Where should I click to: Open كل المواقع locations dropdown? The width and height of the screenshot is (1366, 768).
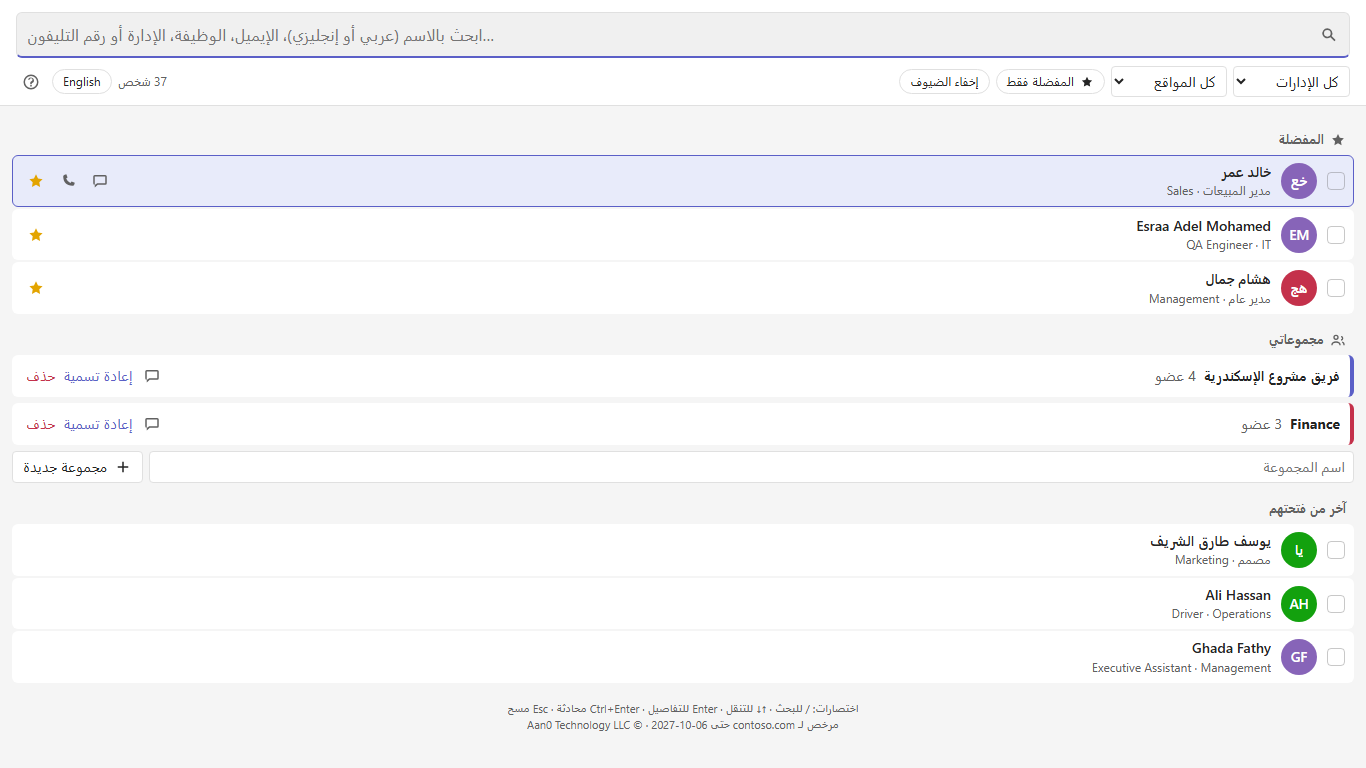tap(1169, 82)
